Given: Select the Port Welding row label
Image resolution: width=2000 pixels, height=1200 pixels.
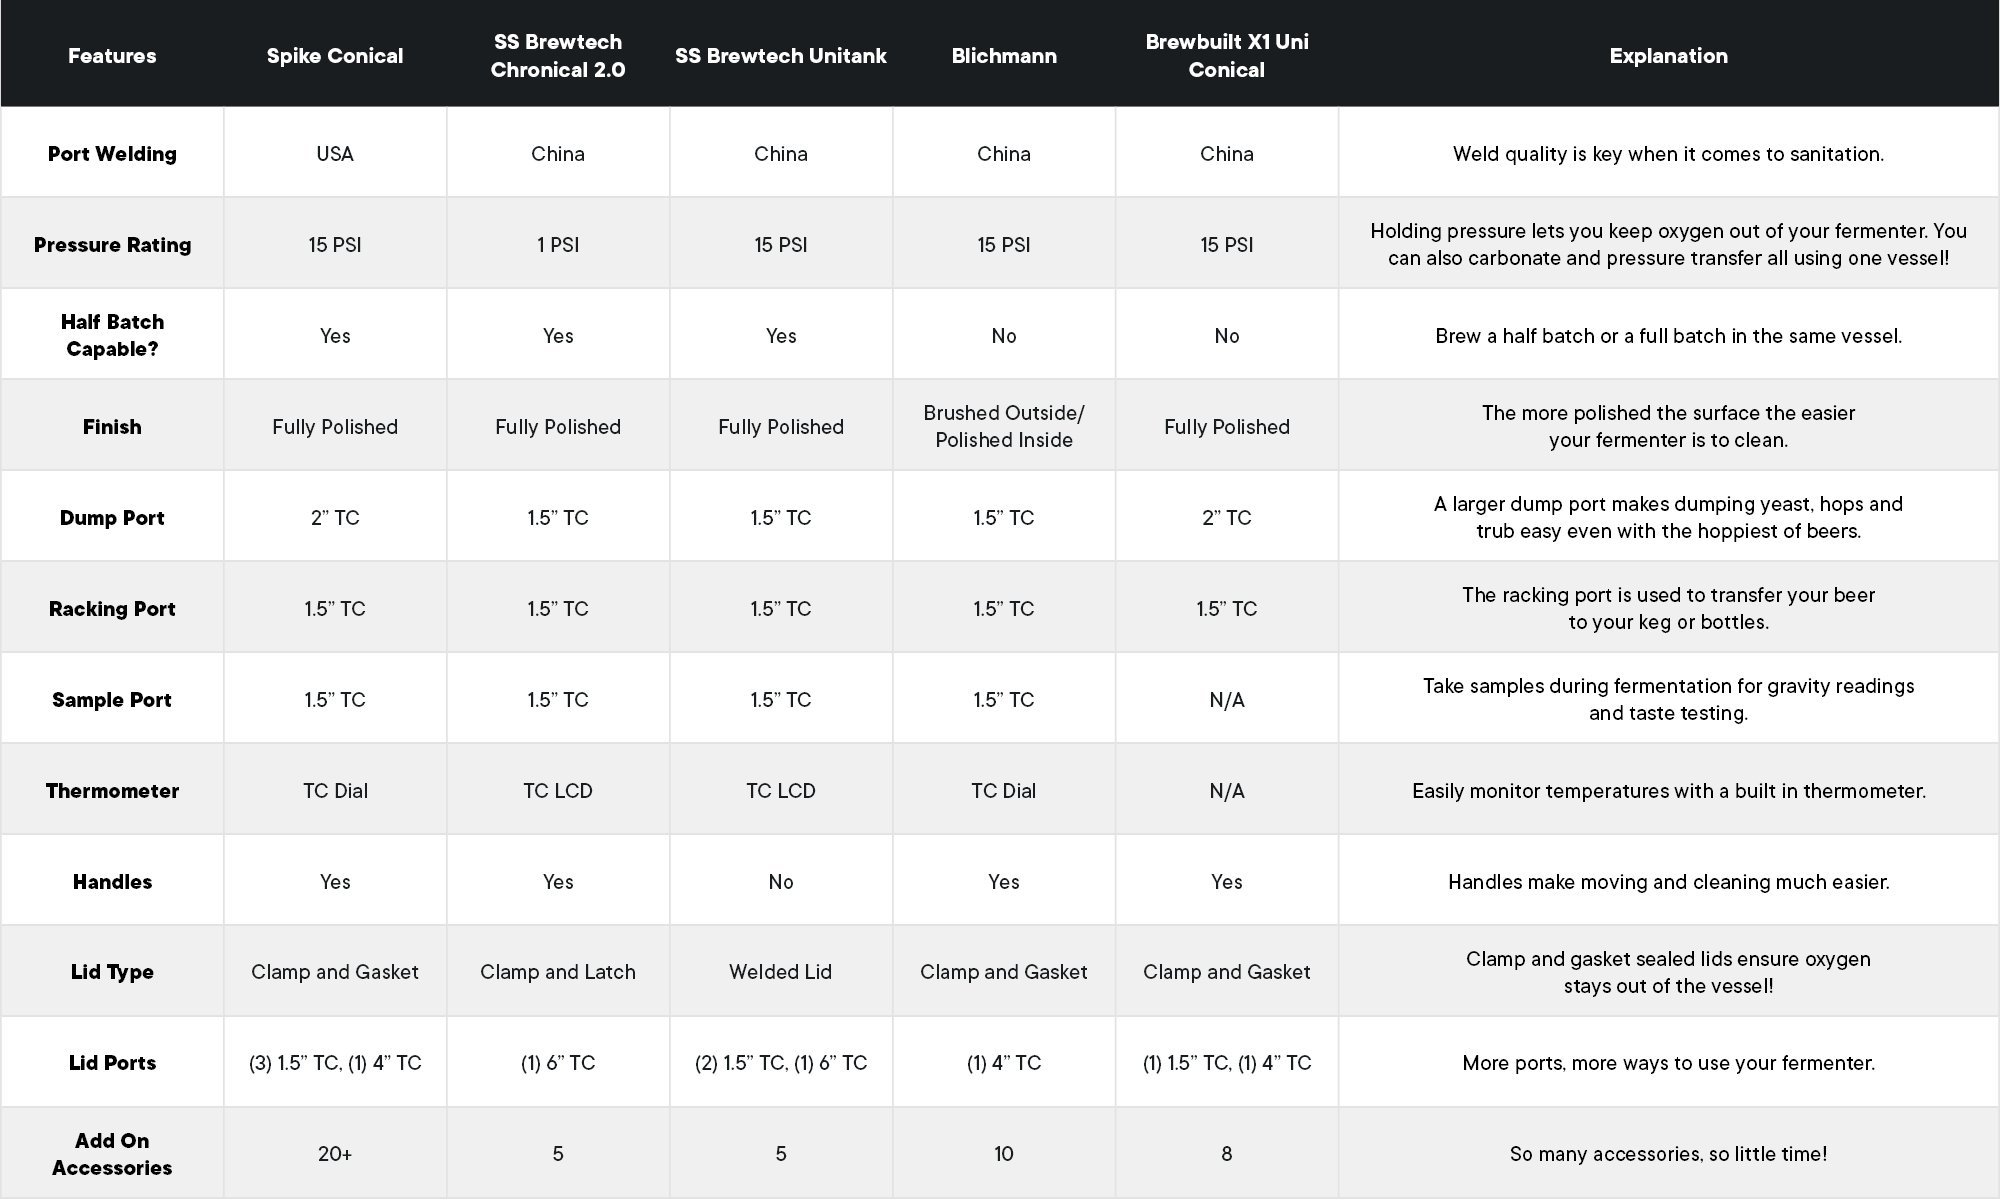Looking at the screenshot, I should click(x=112, y=154).
